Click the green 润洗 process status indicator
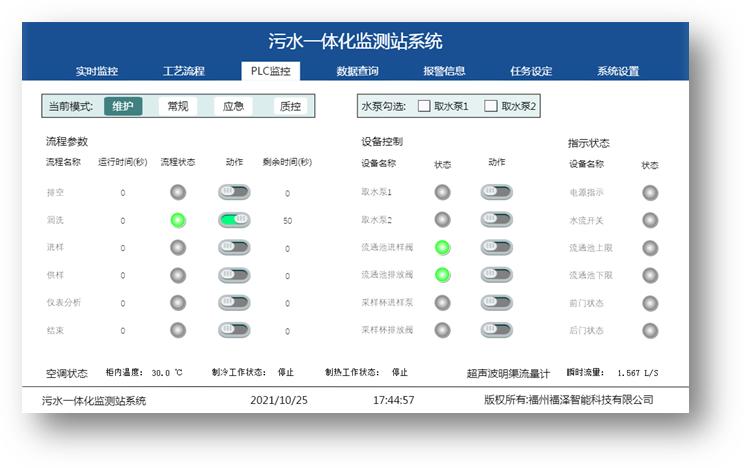This screenshot has height=468, width=744. click(x=178, y=220)
